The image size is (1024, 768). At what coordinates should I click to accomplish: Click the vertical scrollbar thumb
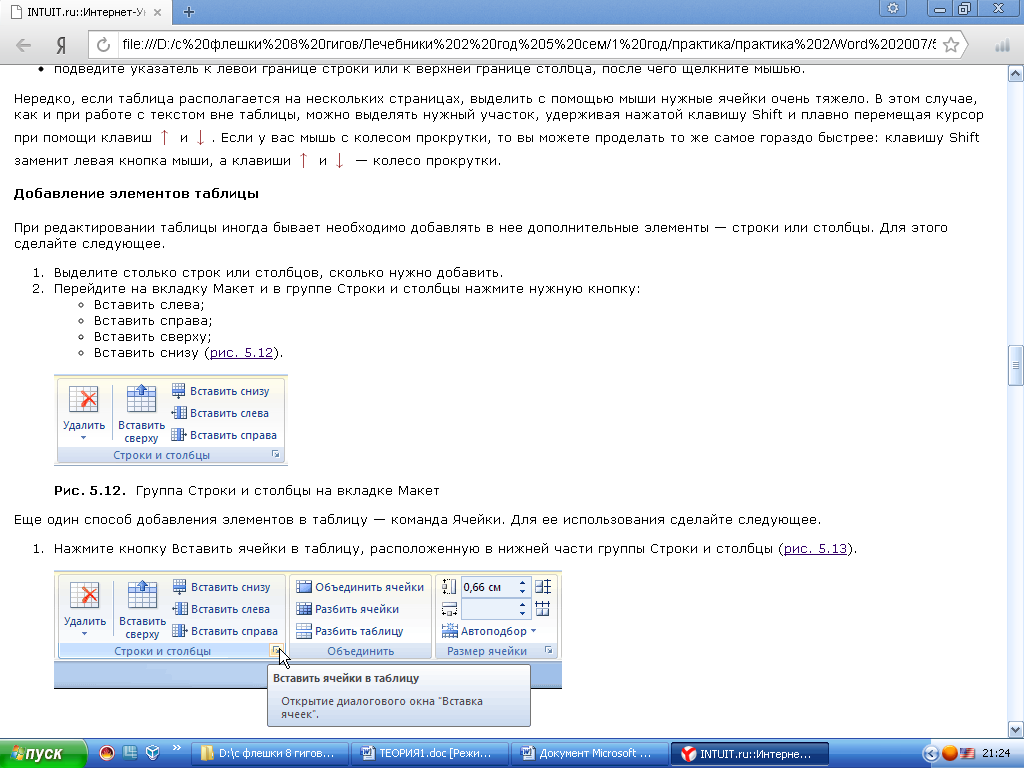(1016, 366)
